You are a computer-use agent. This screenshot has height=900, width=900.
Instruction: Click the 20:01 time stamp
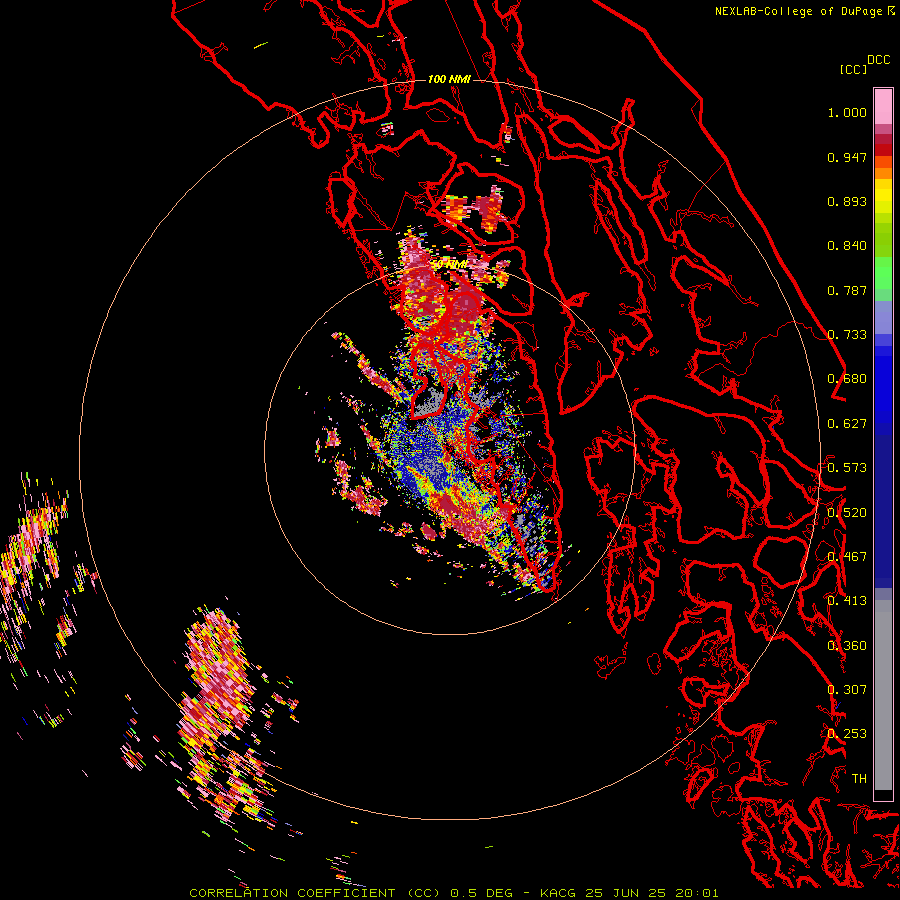(x=697, y=893)
